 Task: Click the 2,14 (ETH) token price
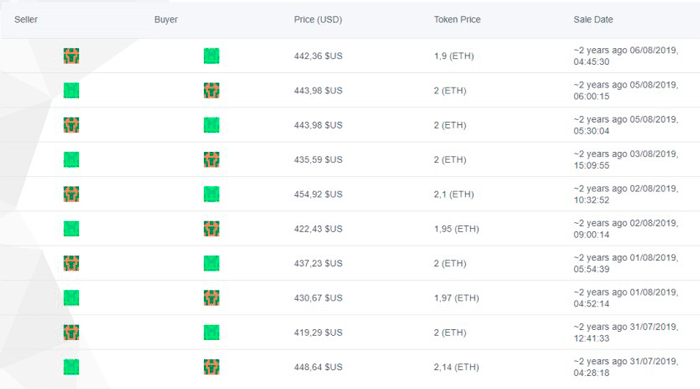(x=456, y=367)
